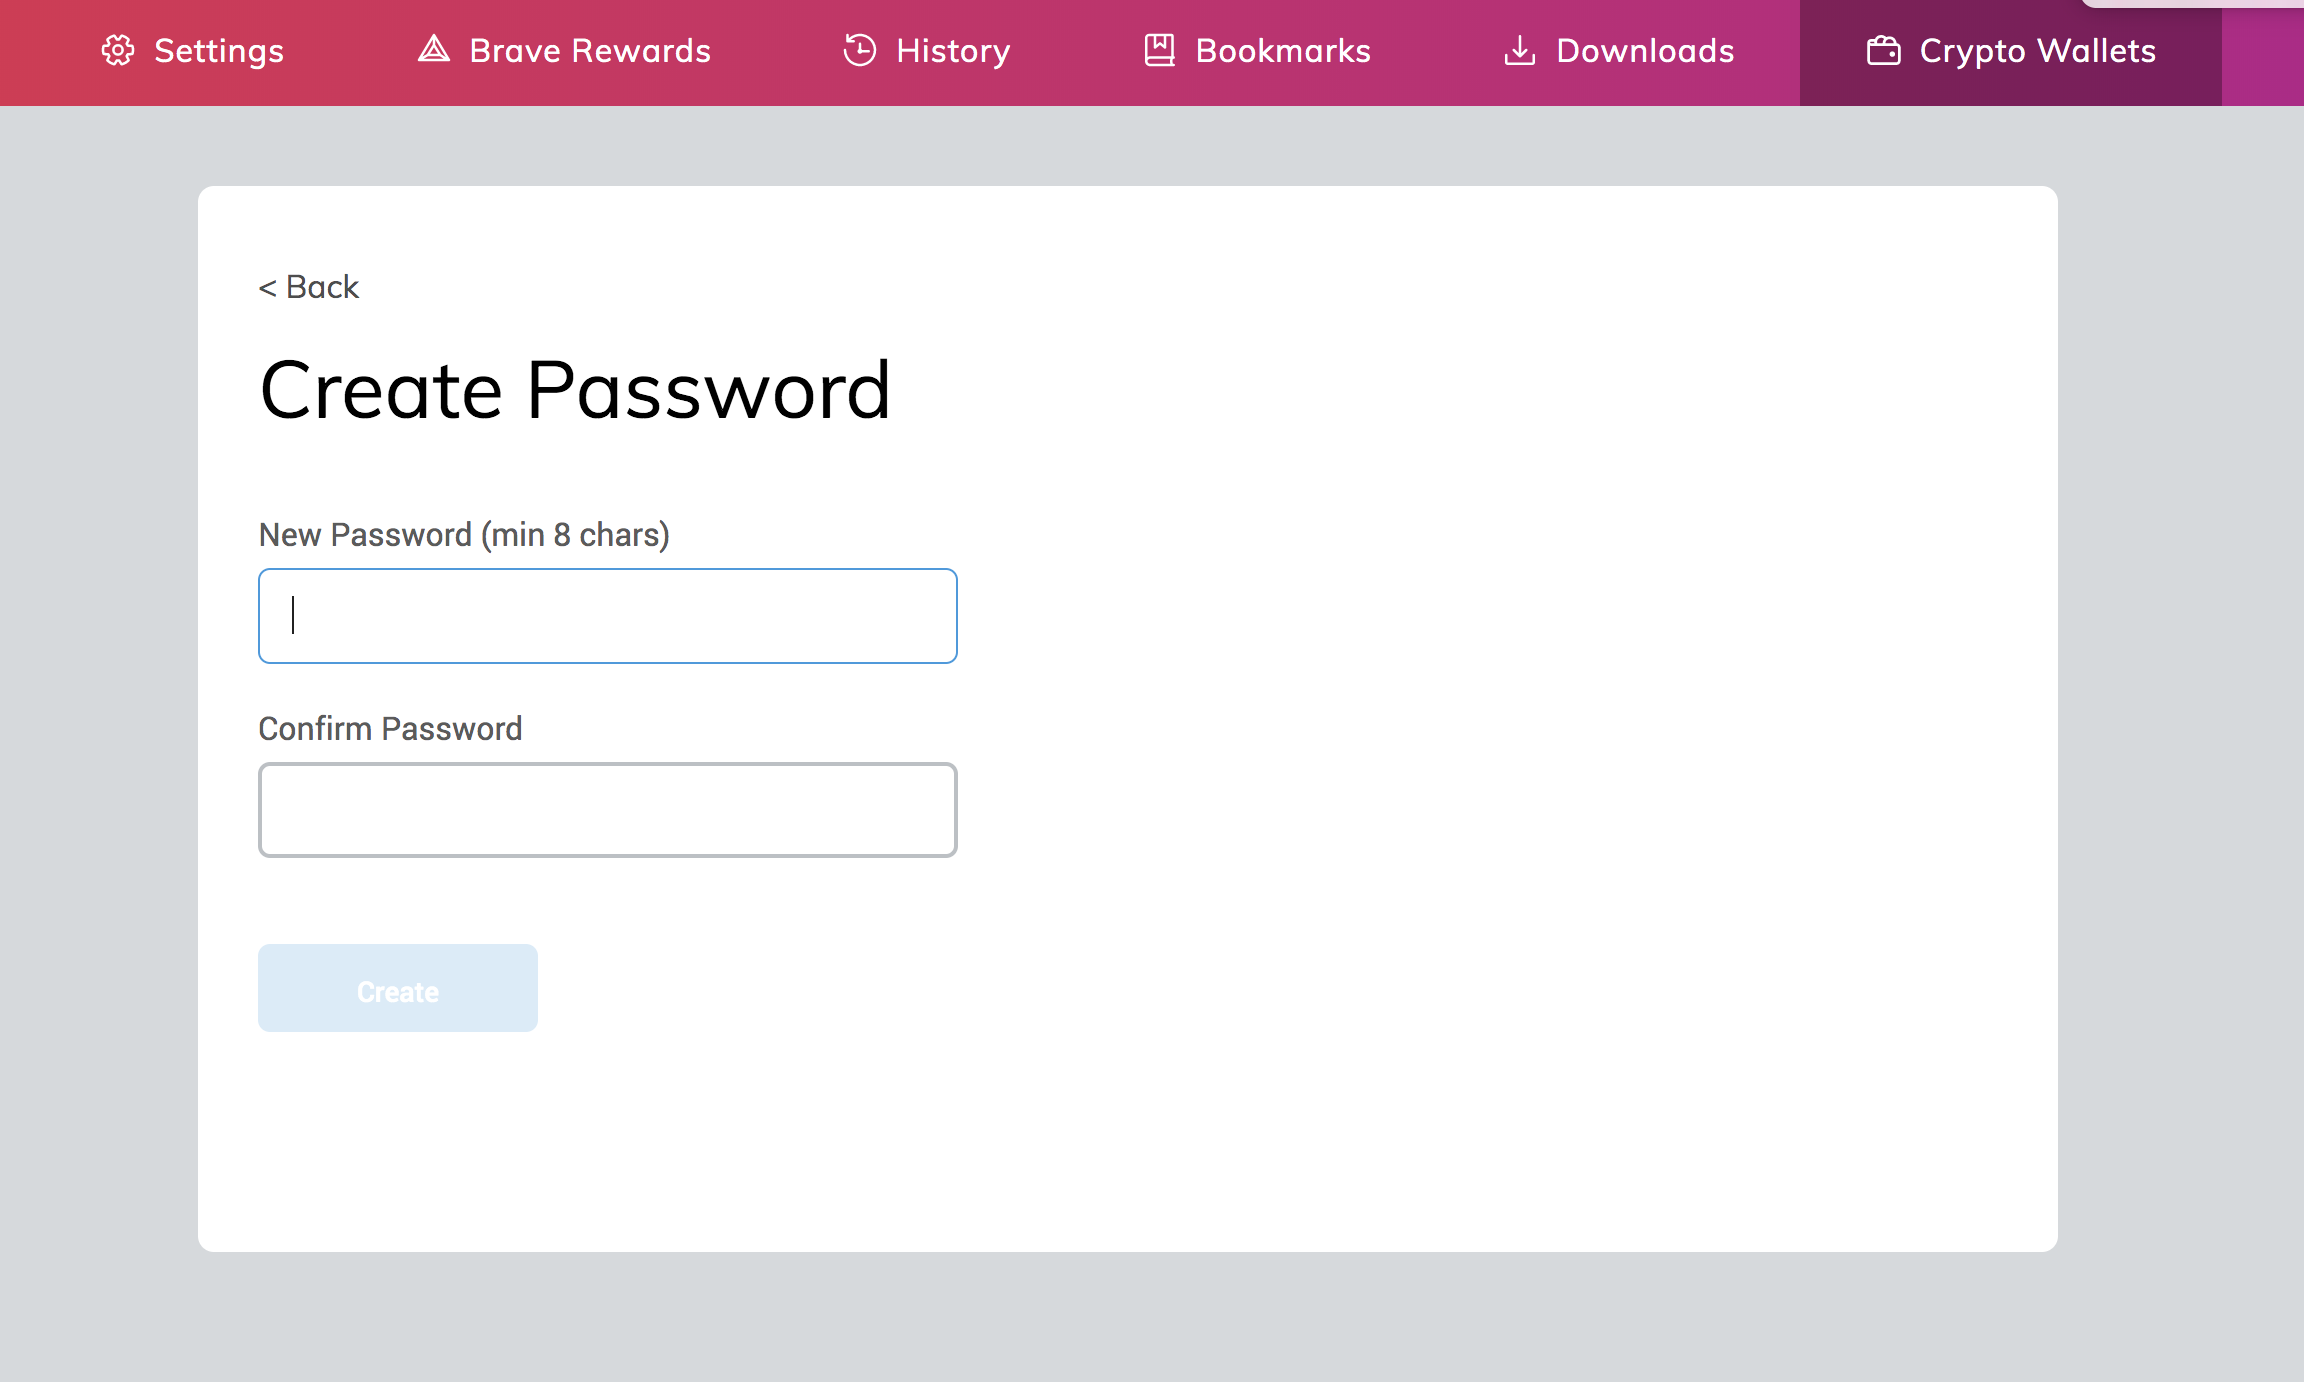Switch to Brave Rewards tab text
Viewport: 2304px width, 1382px height.
coord(590,51)
